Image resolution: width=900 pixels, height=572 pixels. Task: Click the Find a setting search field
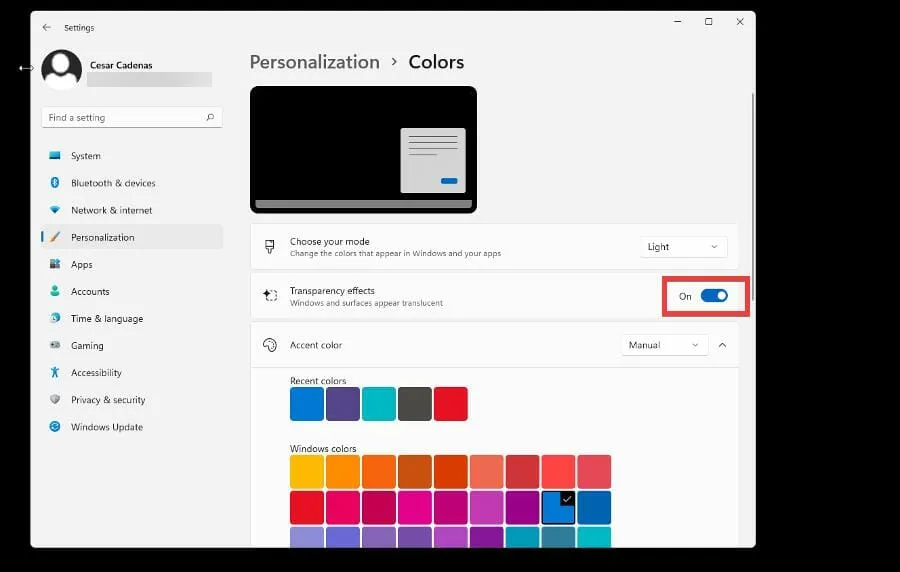pos(122,118)
